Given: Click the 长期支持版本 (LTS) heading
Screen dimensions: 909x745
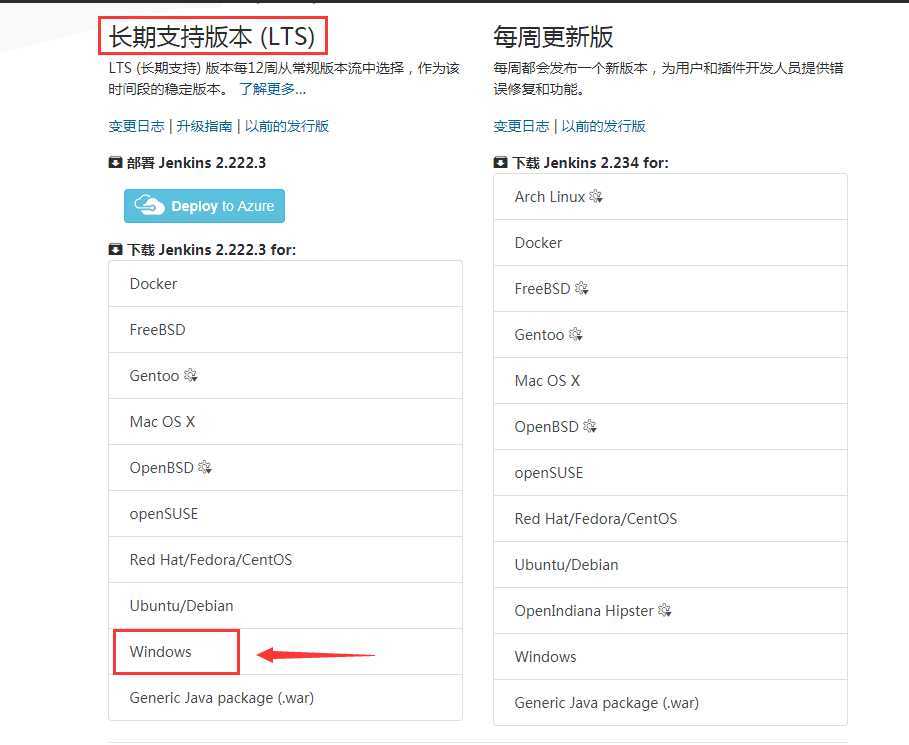Looking at the screenshot, I should [x=212, y=37].
